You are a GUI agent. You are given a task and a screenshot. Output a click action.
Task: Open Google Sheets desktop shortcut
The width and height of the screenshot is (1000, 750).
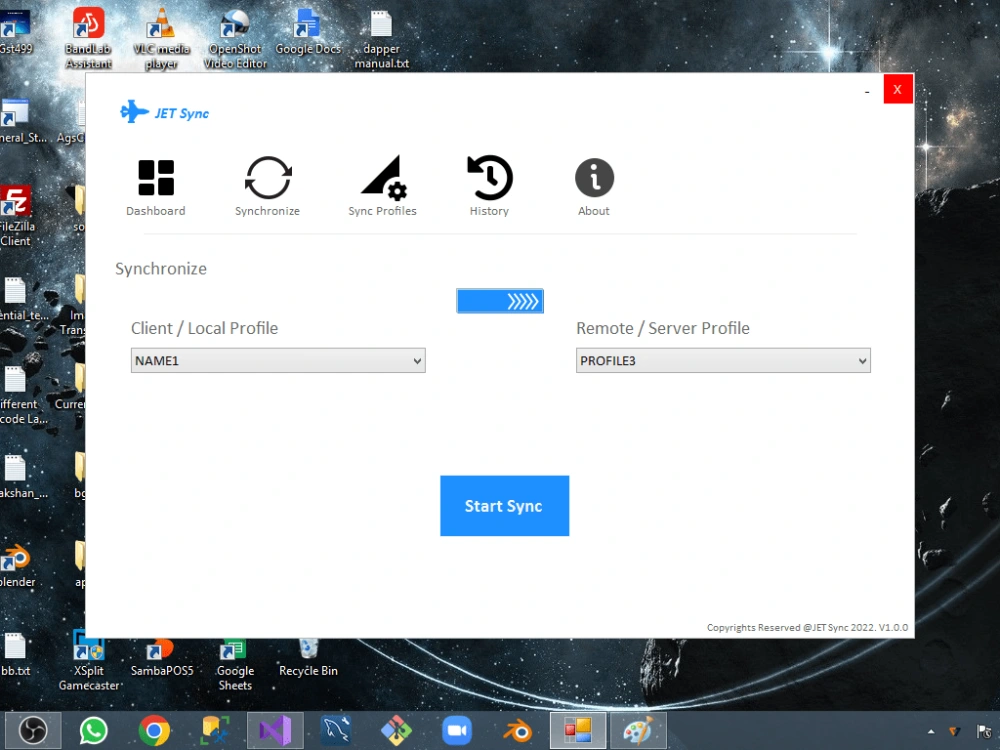click(x=235, y=665)
